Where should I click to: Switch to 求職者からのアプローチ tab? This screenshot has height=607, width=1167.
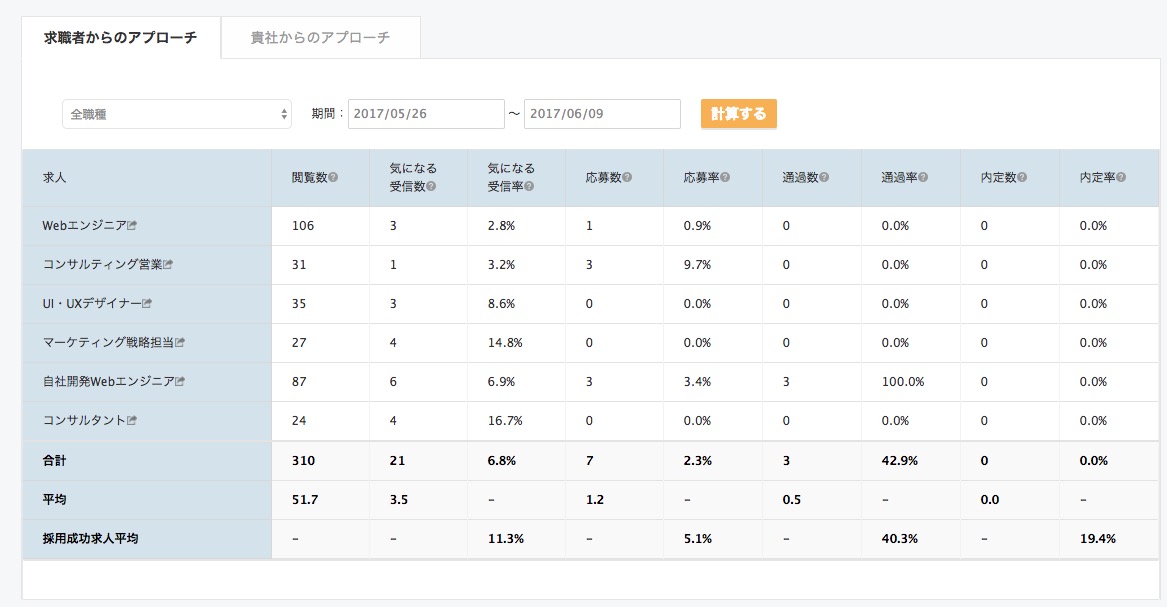coord(121,37)
